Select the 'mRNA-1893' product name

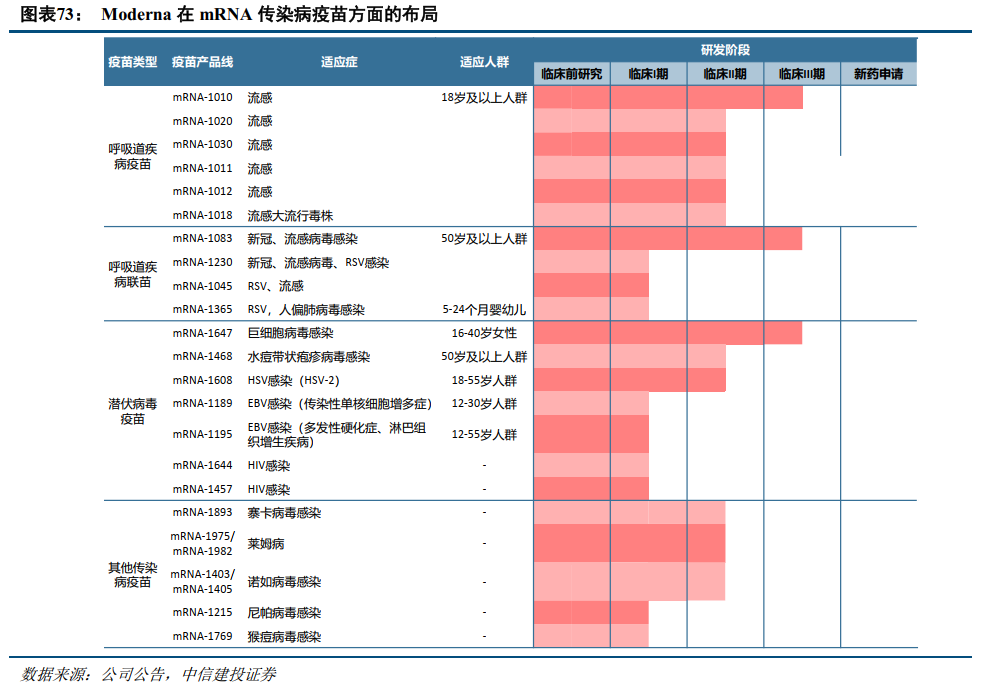coord(203,512)
